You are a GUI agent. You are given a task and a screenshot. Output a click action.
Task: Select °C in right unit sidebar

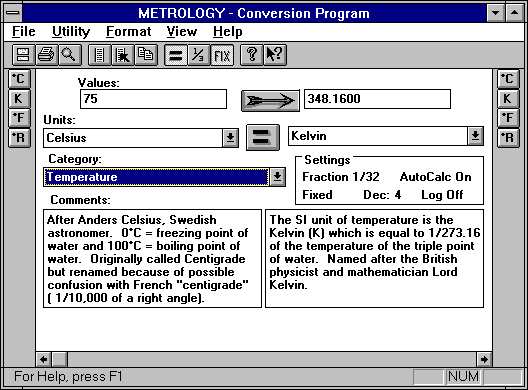point(508,79)
